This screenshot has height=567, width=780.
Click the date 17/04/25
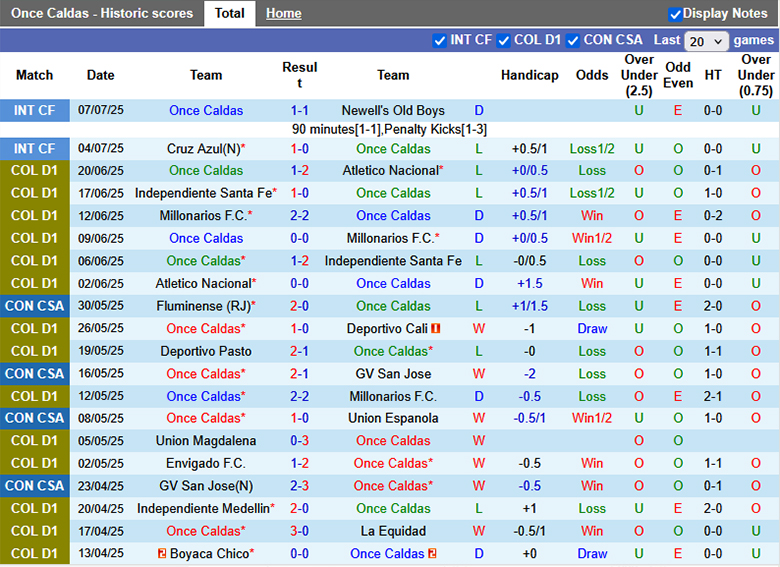click(x=100, y=531)
